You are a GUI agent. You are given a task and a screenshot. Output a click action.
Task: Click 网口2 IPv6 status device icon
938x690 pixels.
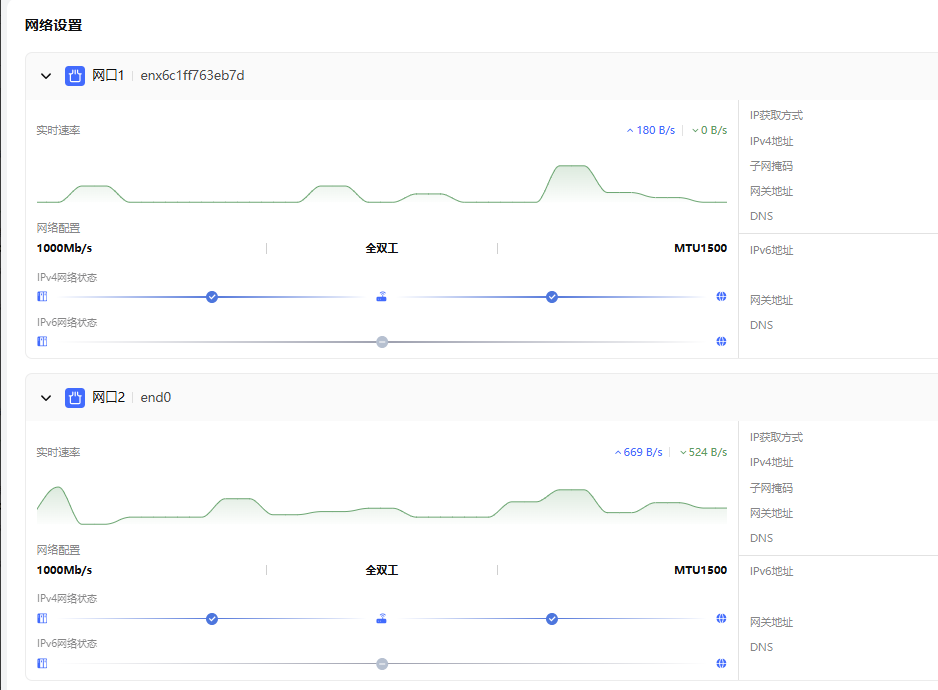(42, 663)
